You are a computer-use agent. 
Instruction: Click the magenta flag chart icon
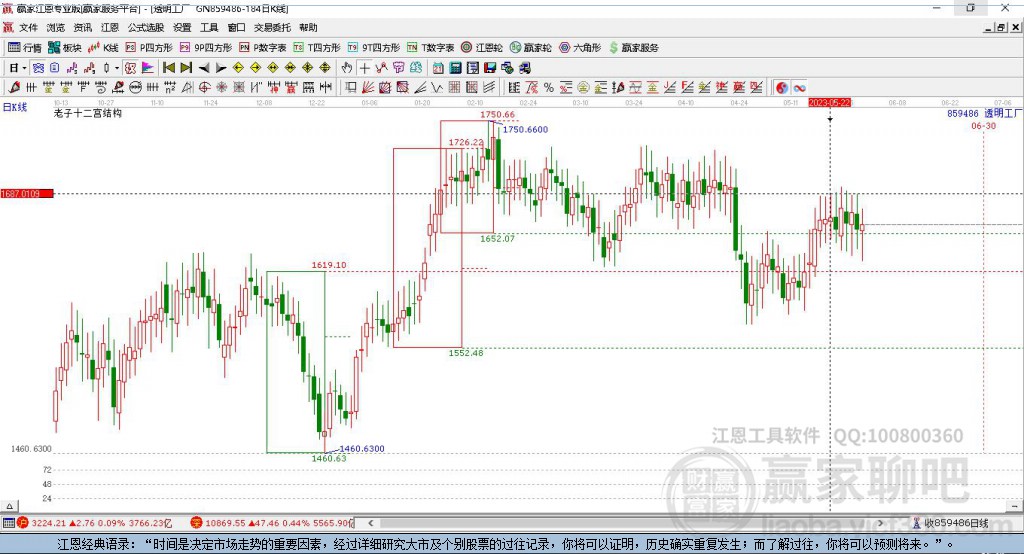pyautogui.click(x=148, y=68)
